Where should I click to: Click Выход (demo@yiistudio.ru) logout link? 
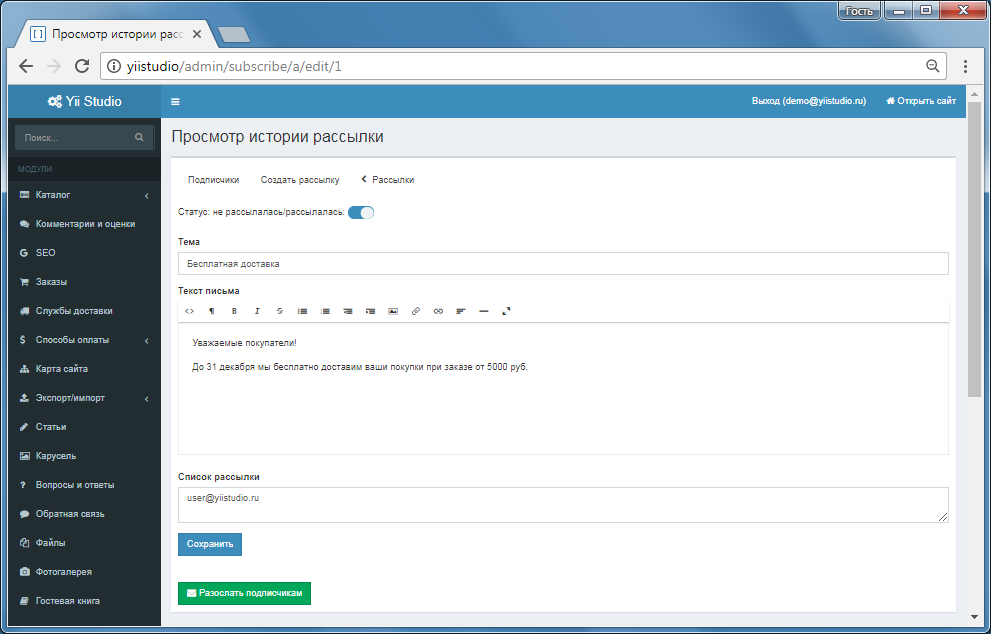tap(808, 101)
